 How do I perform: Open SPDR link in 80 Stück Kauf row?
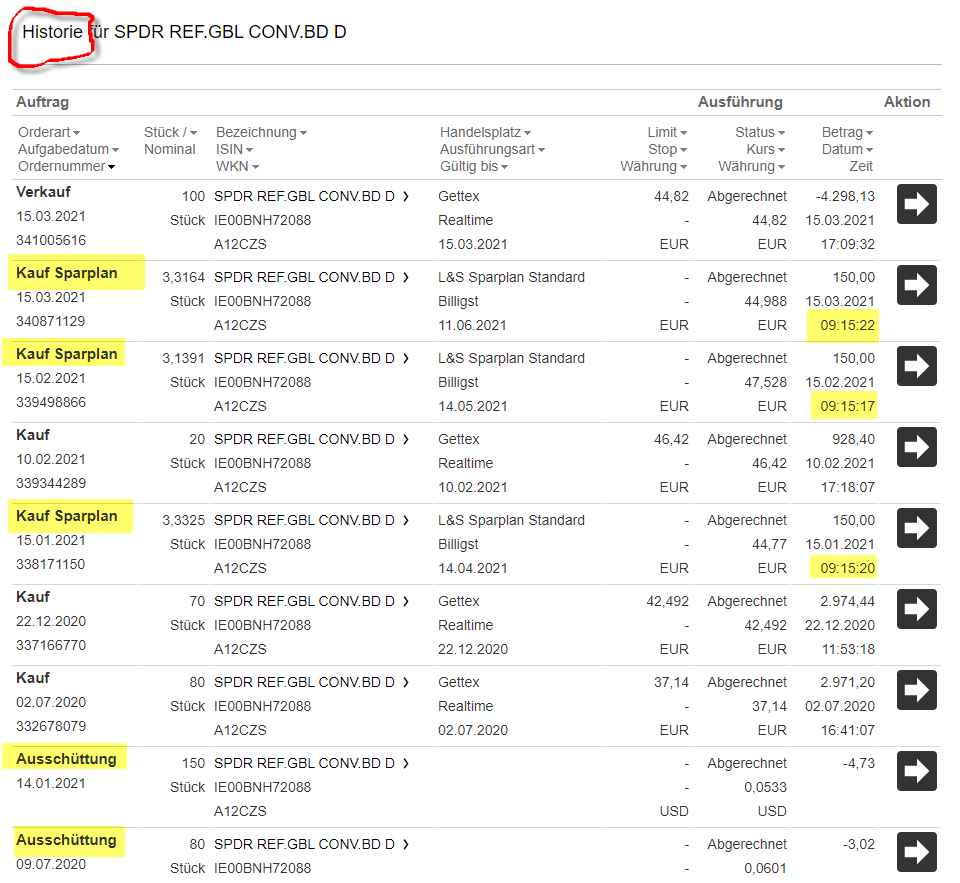pyautogui.click(x=311, y=682)
